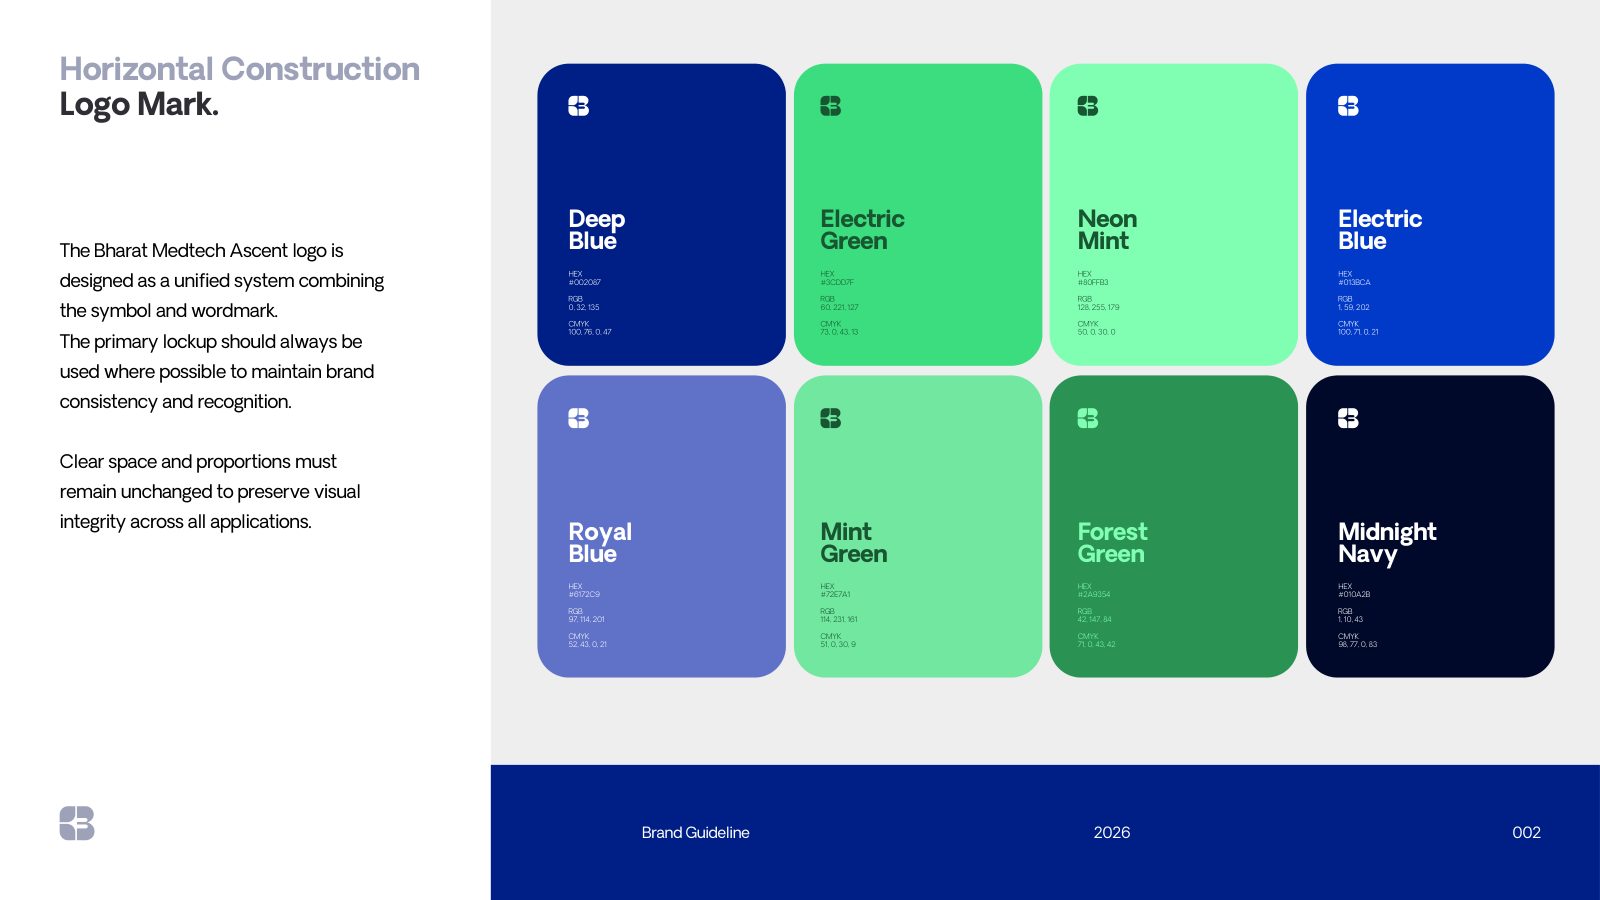Click the 'Forest Green' color name

1112,543
